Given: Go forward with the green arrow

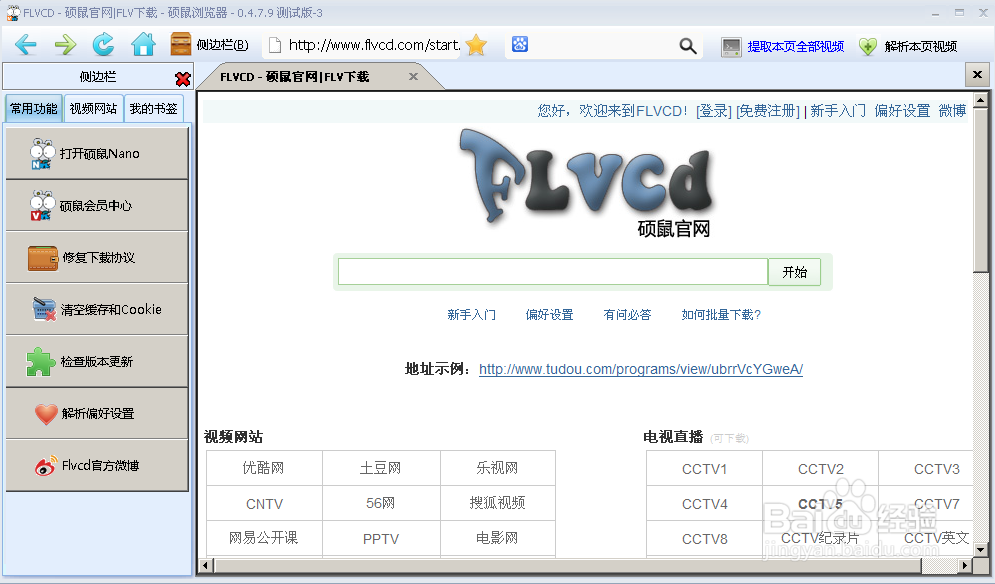Looking at the screenshot, I should pos(65,45).
